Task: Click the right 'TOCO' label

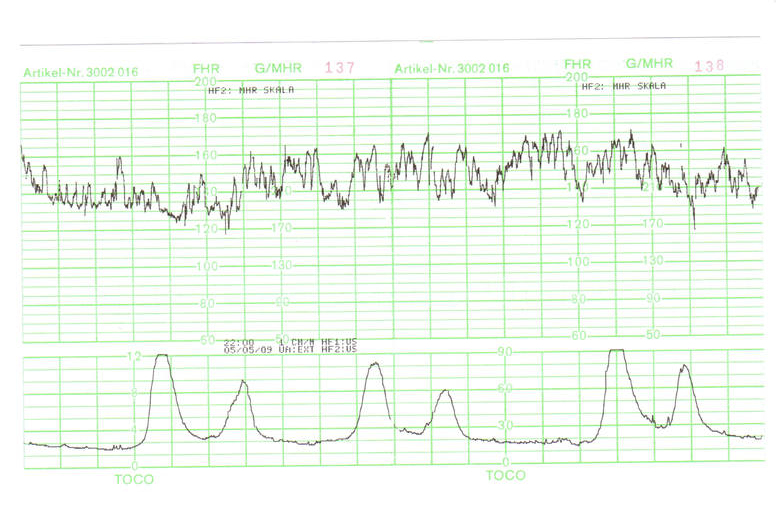Action: coord(505,476)
